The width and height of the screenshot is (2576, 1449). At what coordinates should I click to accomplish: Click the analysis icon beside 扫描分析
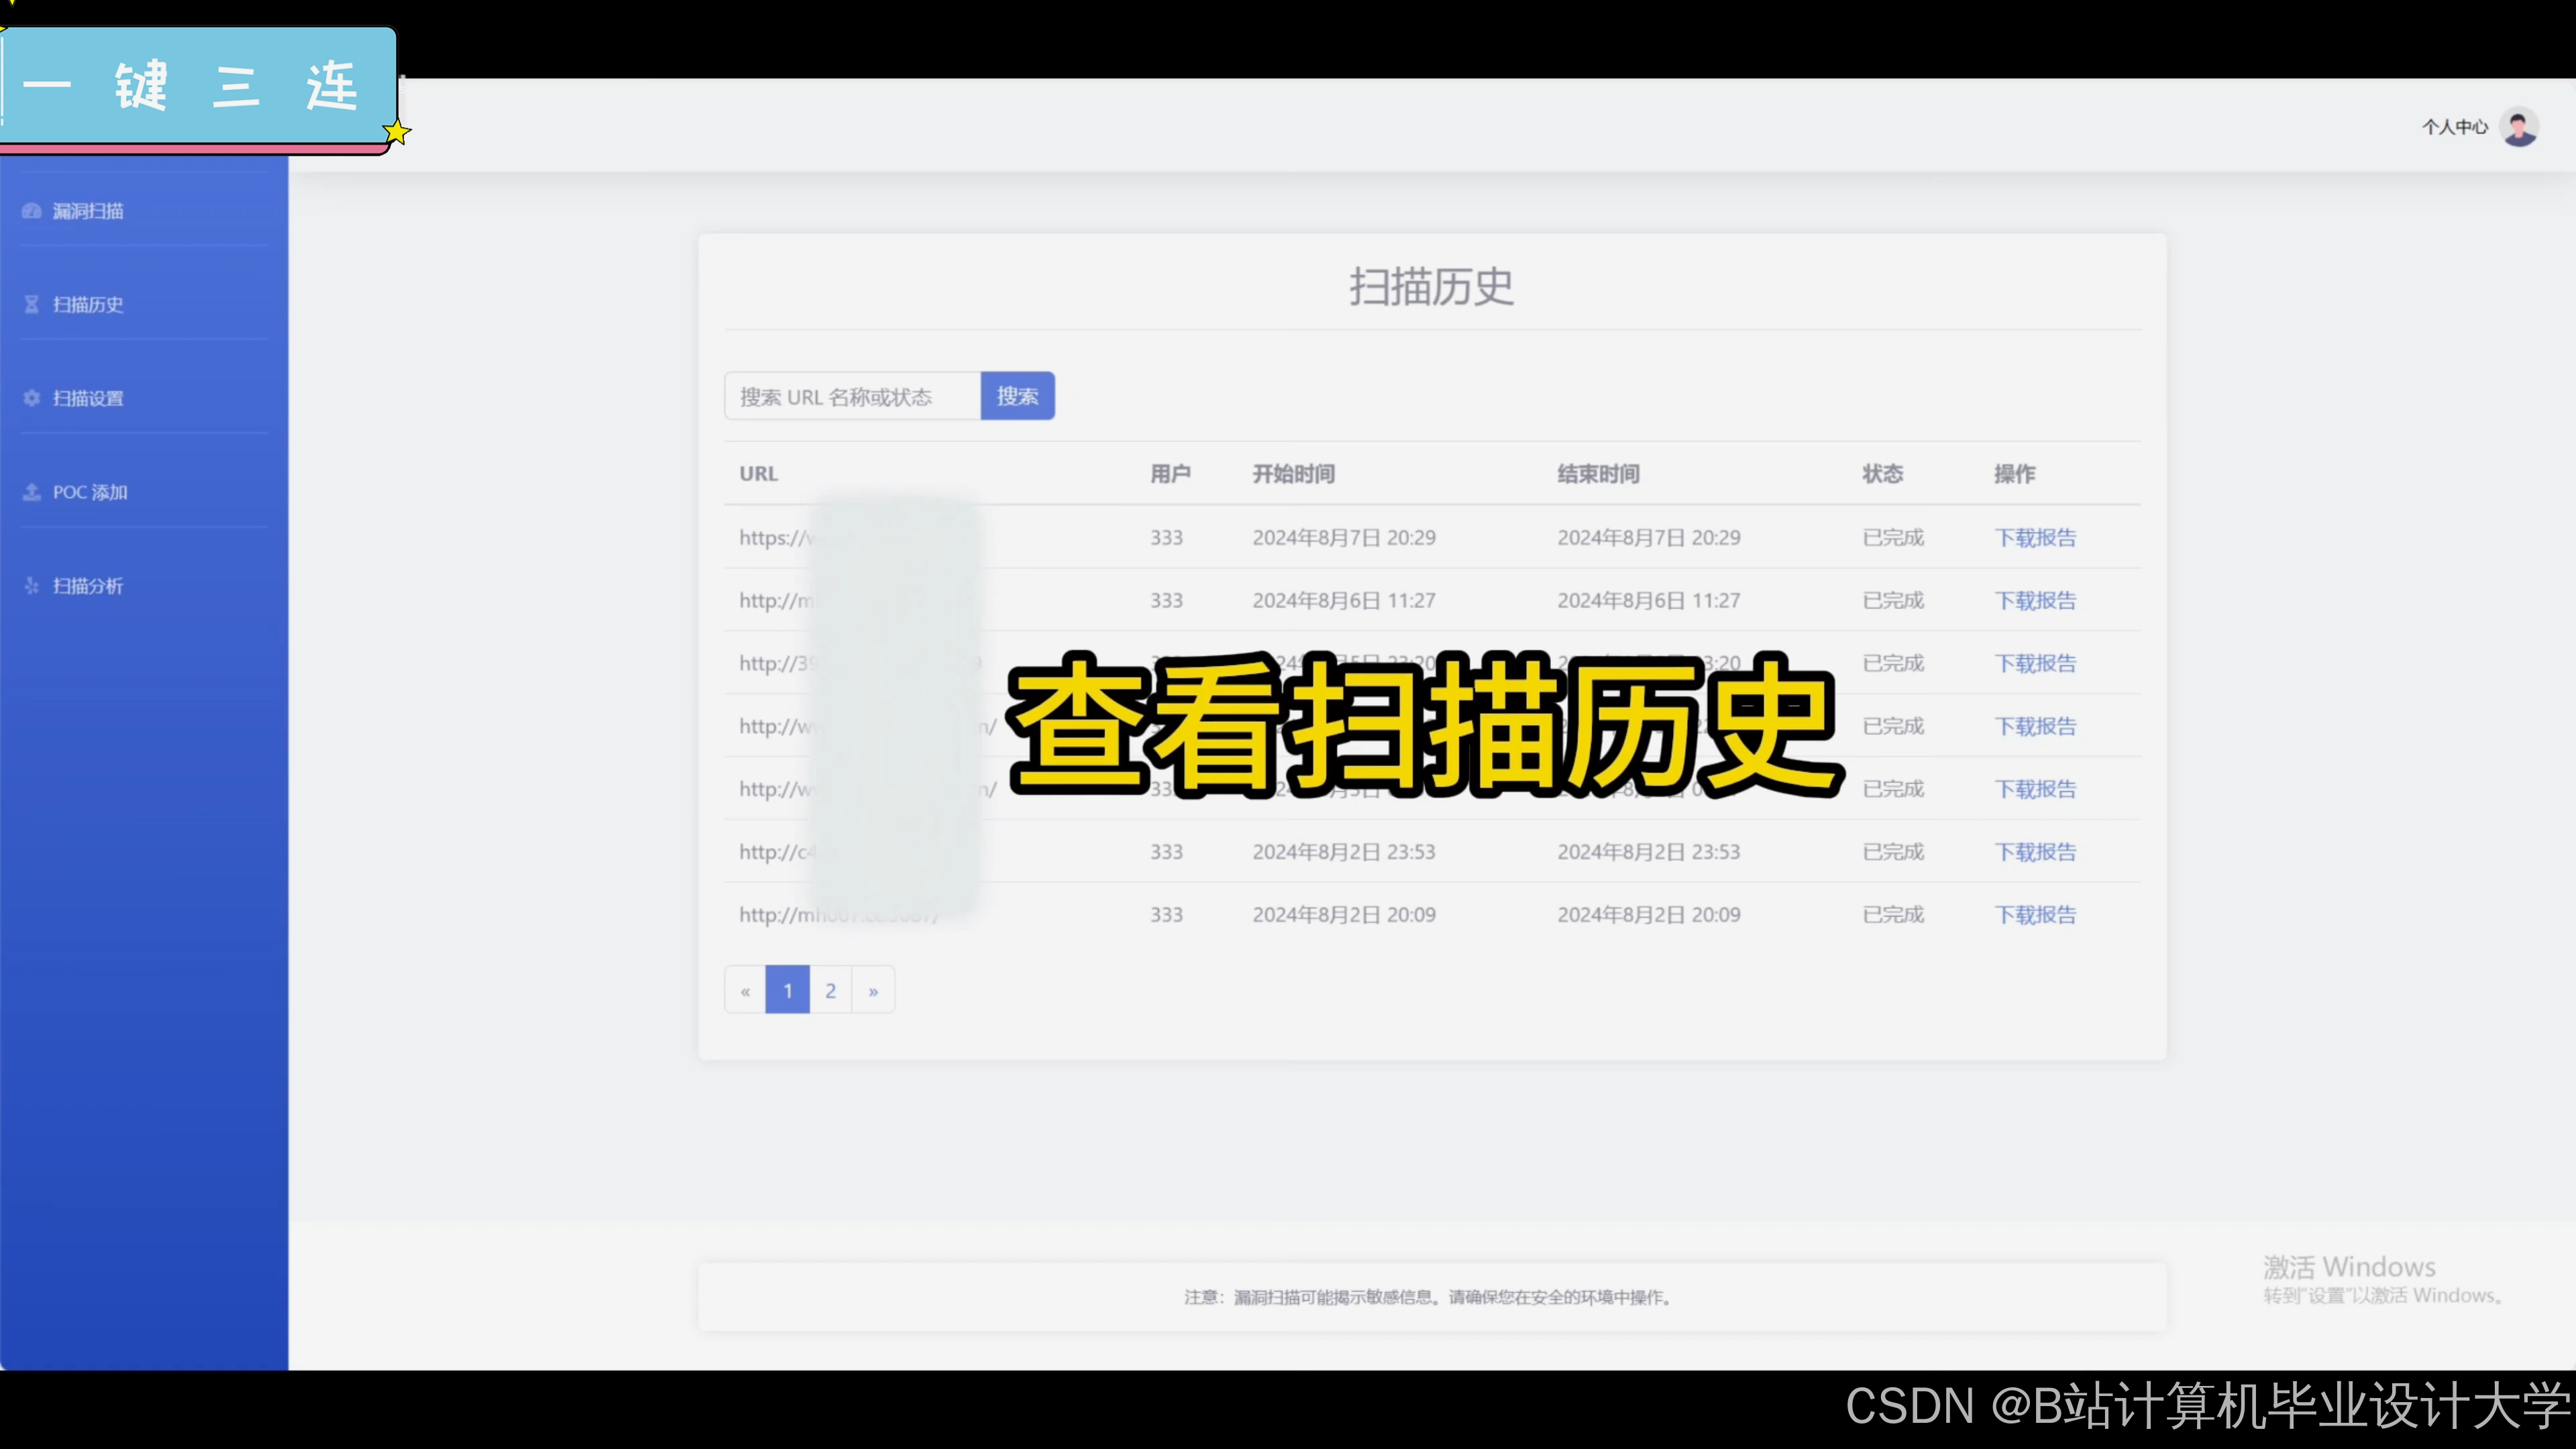click(31, 586)
